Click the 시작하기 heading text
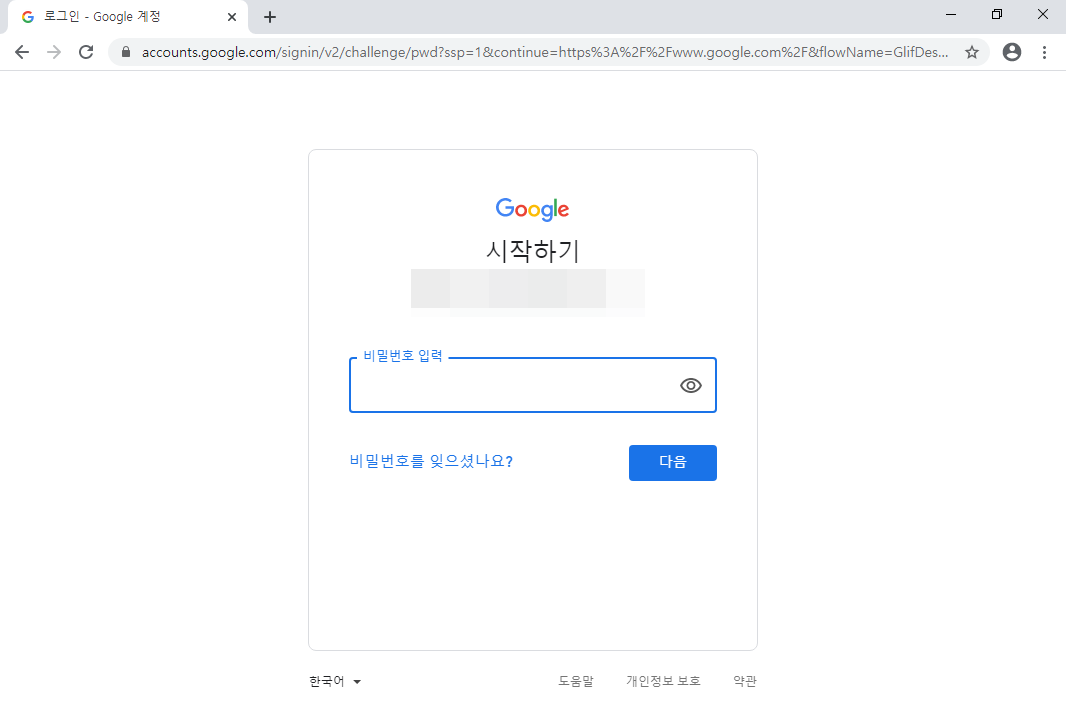Image resolution: width=1066 pixels, height=728 pixels. click(x=533, y=251)
